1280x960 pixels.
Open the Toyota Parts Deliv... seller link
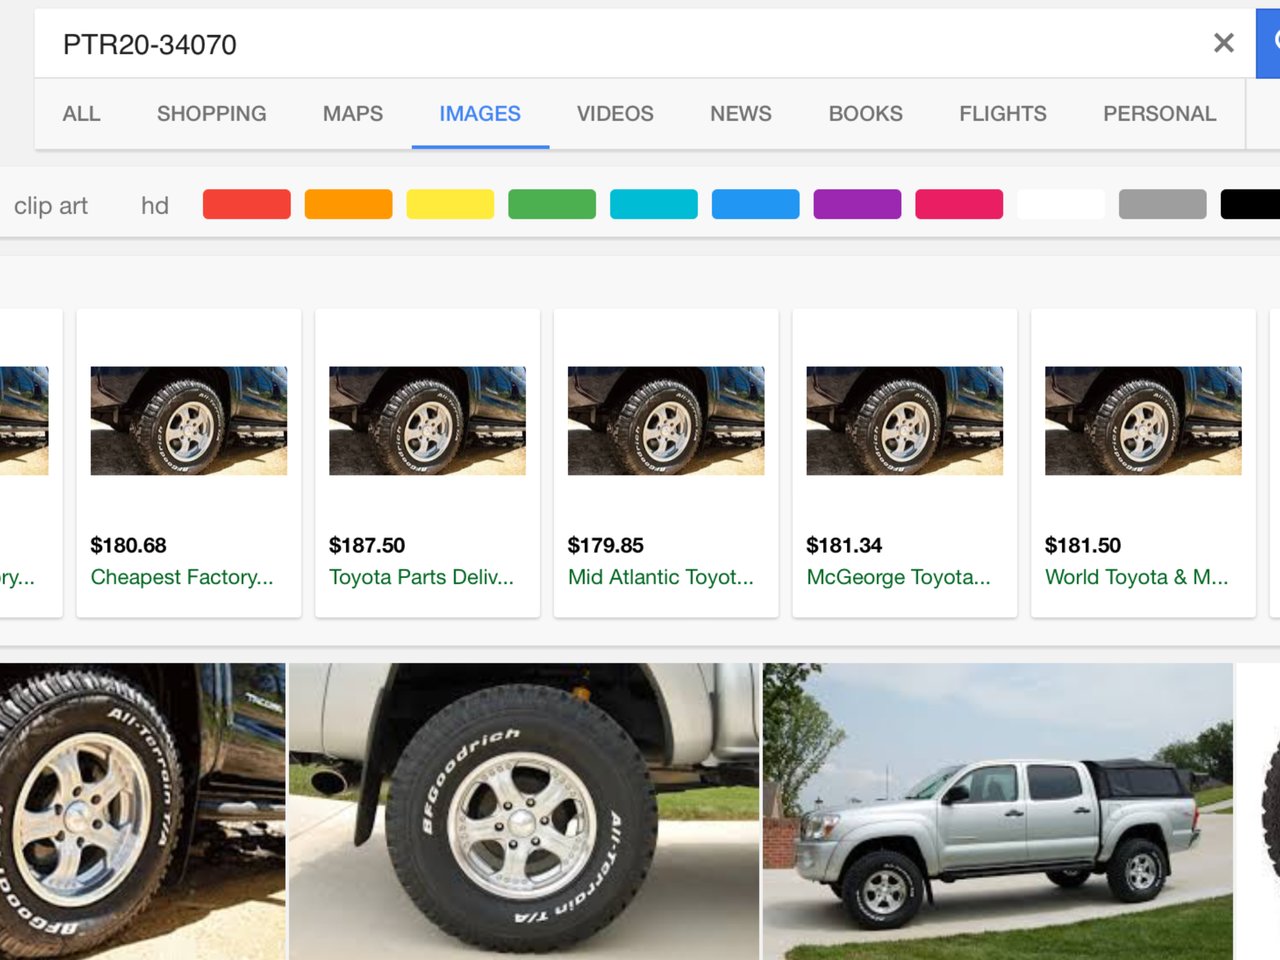(x=421, y=577)
